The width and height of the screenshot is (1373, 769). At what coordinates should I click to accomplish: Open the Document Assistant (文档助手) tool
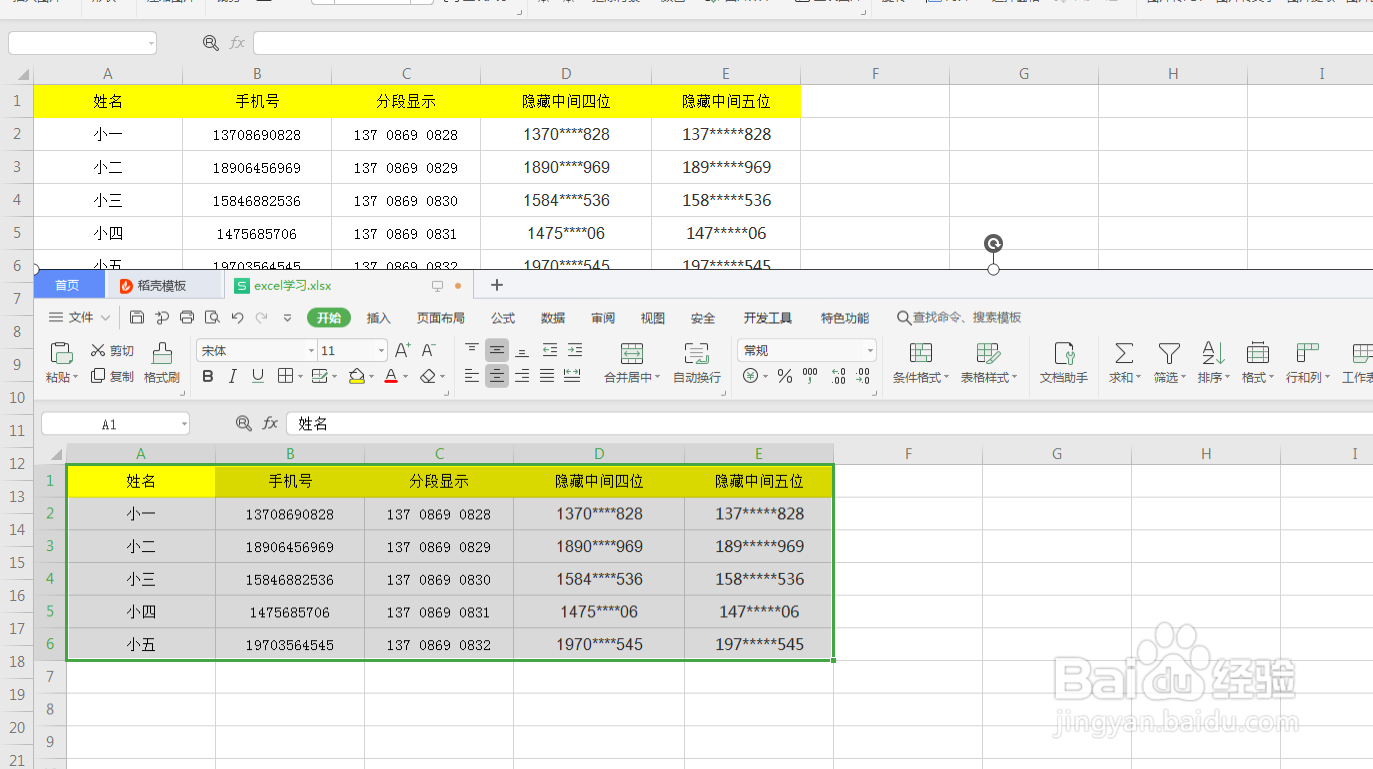[1064, 363]
